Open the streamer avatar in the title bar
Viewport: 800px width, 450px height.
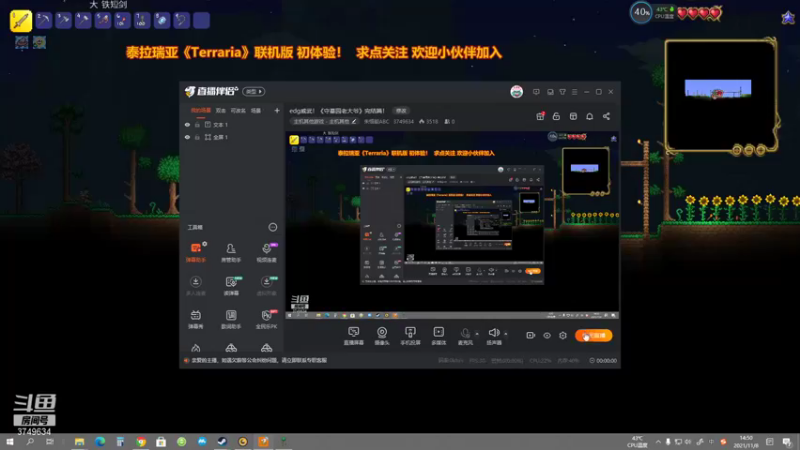pyautogui.click(x=516, y=92)
